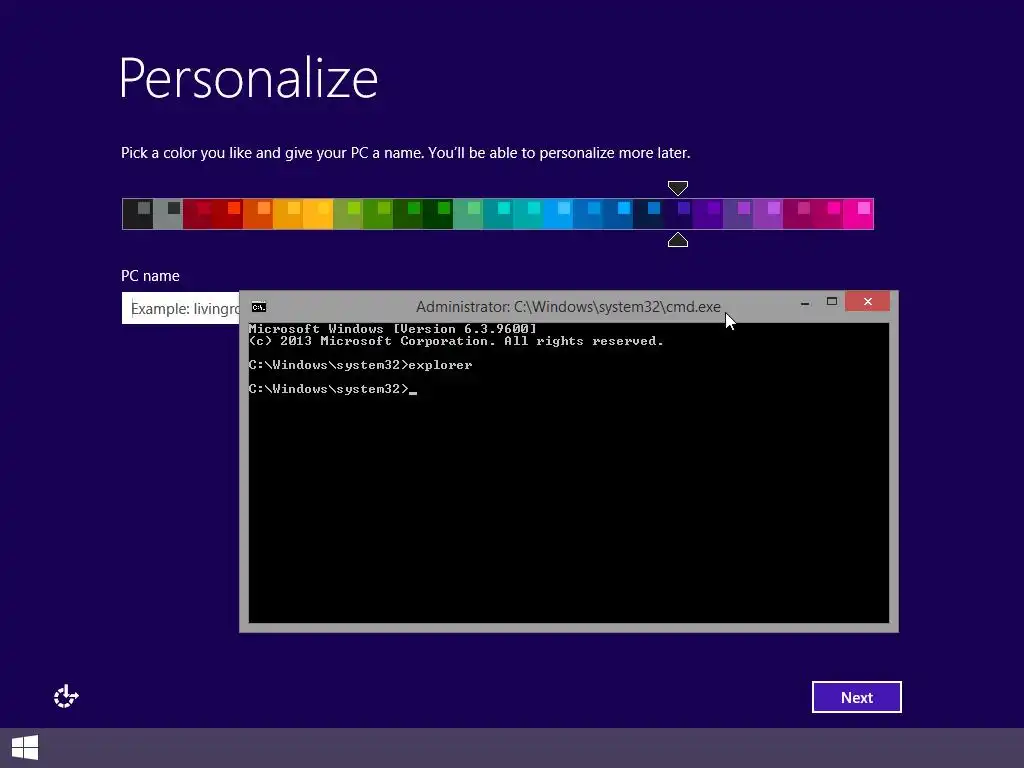
Task: Click the 'Pick a color you like' instruction text
Action: click(x=406, y=153)
